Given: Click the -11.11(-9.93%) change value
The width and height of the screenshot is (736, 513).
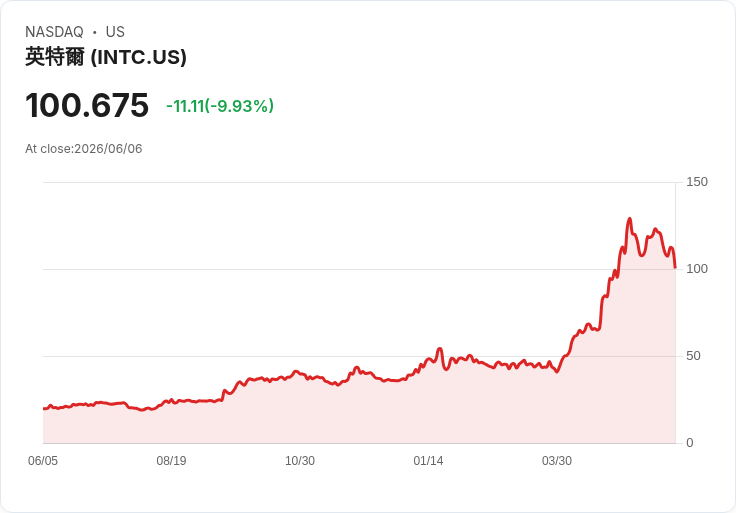Looking at the screenshot, I should (220, 106).
